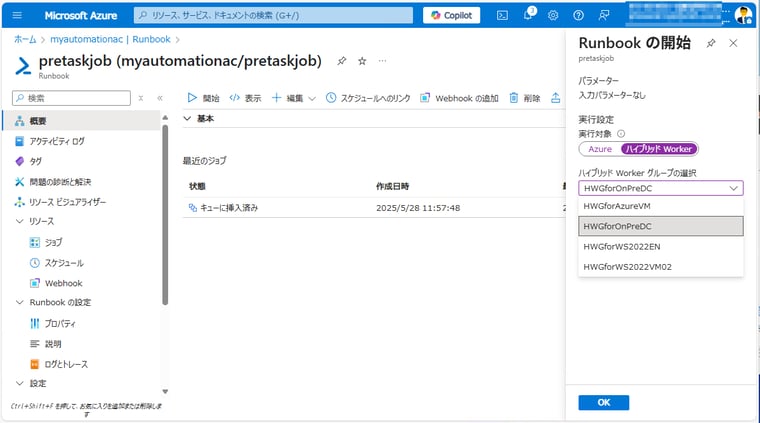Focus the top resource search box
The height and width of the screenshot is (423, 760).
tap(273, 15)
